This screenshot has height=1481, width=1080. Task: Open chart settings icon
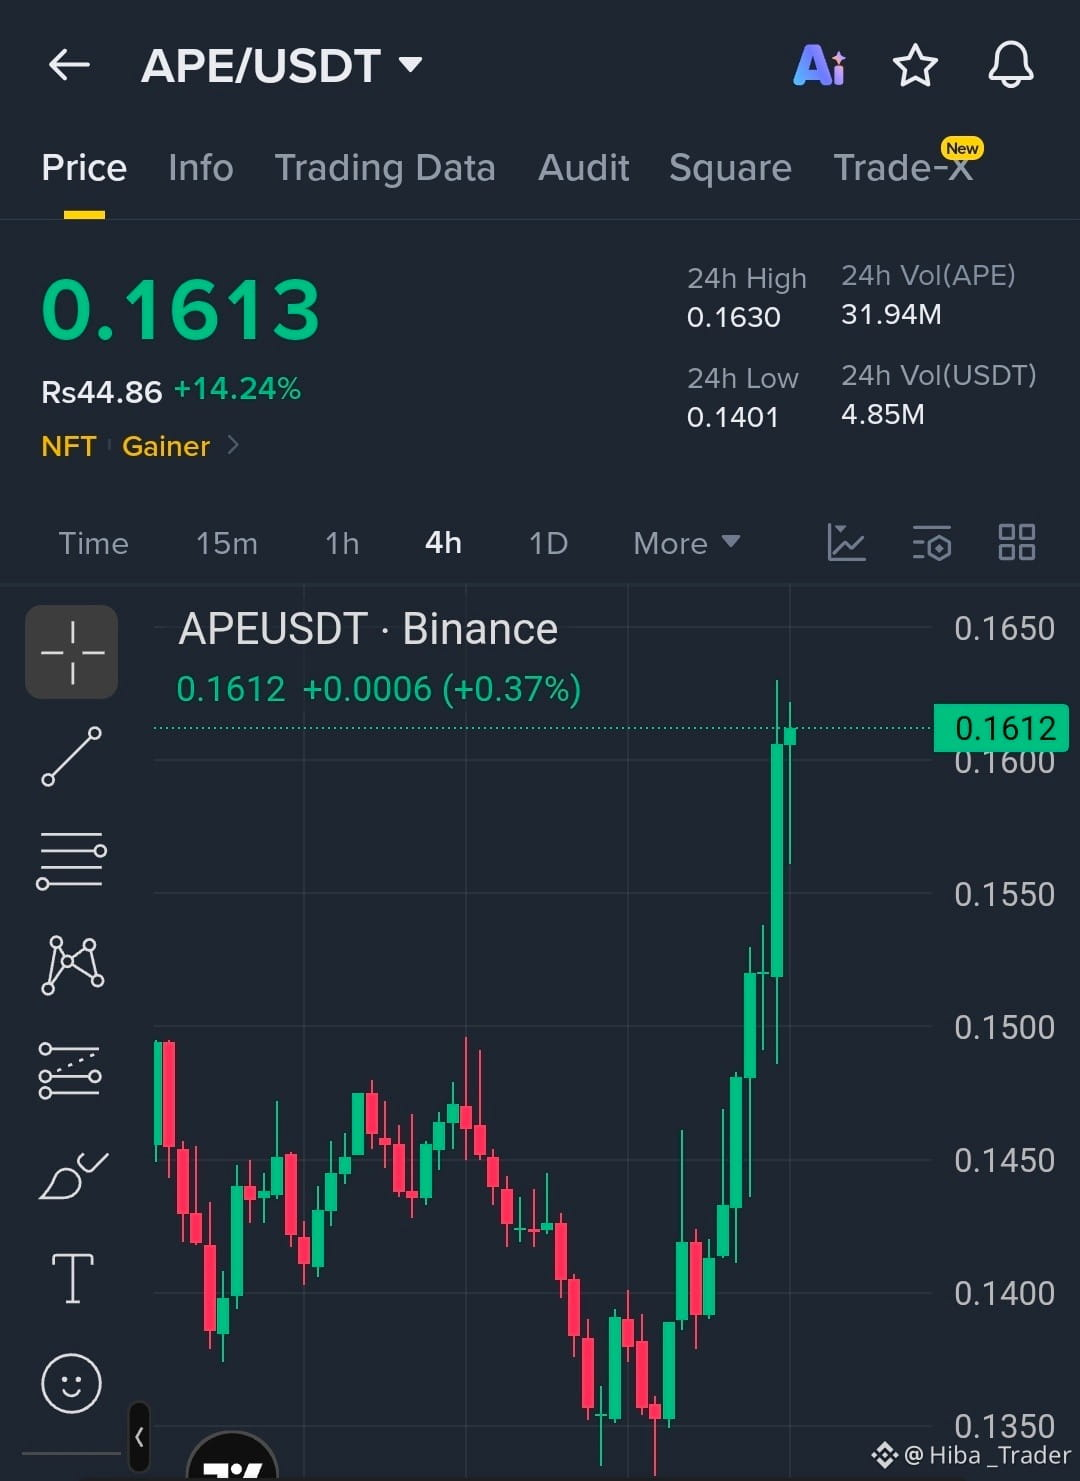pyautogui.click(x=932, y=543)
